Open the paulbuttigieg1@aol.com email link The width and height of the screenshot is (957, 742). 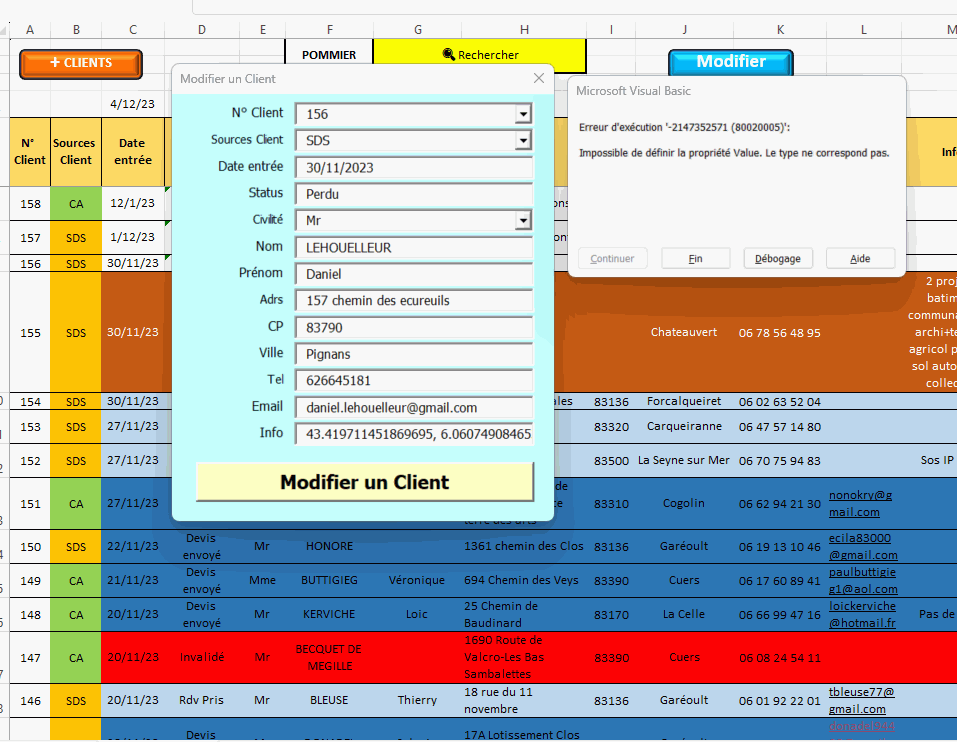point(862,580)
